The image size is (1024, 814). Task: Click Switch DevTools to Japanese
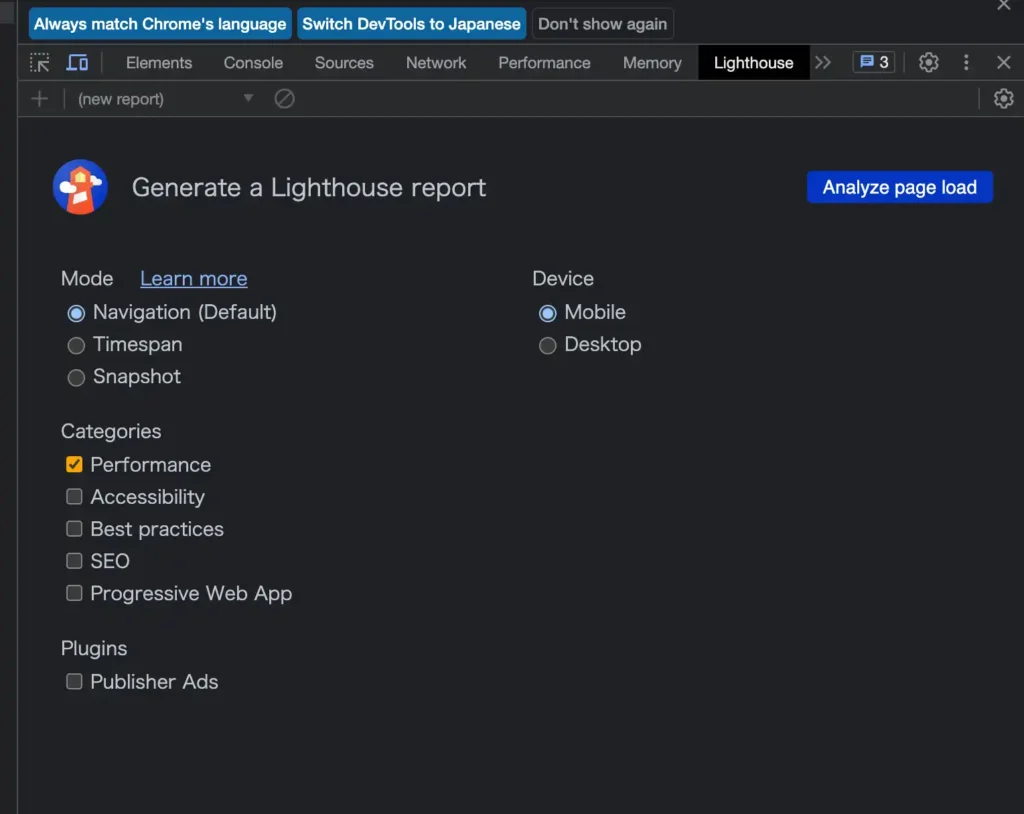tap(410, 23)
